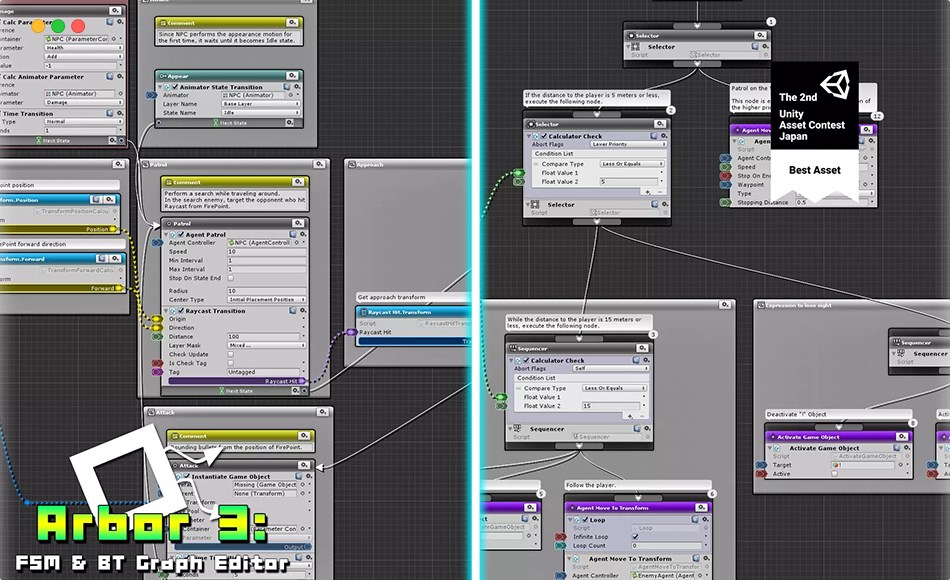Open the gear icon on the Calculator Check component
950x580 pixels.
tap(663, 135)
